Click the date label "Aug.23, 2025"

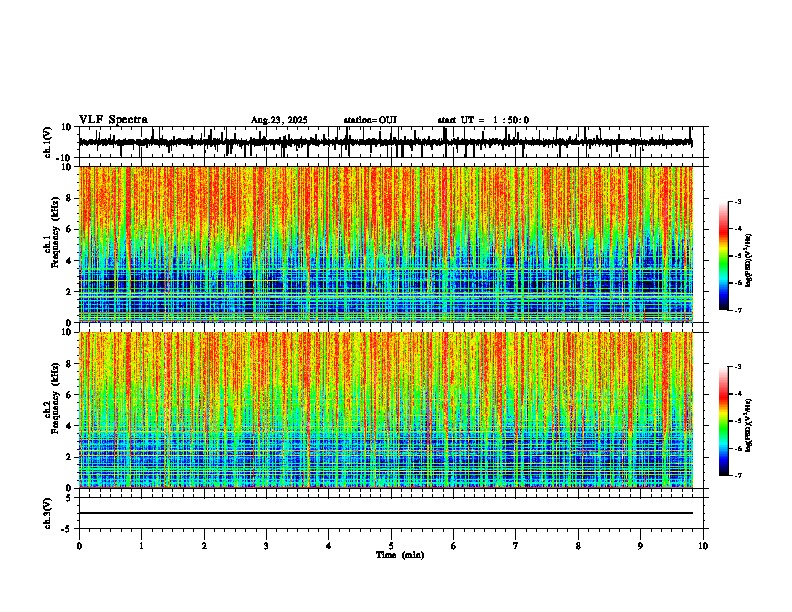[x=279, y=120]
